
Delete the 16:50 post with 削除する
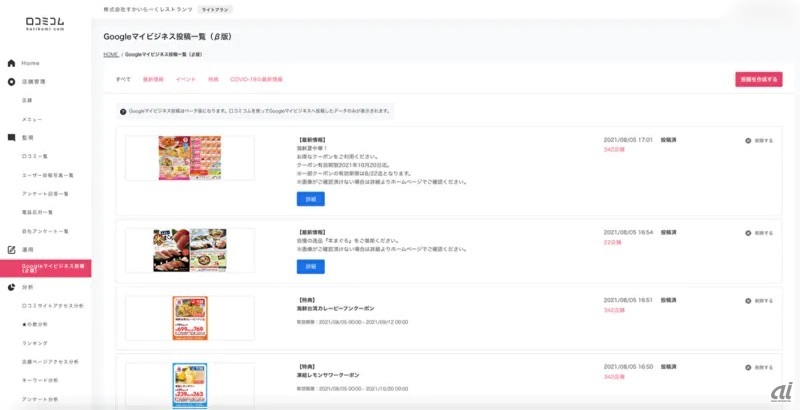pos(759,367)
